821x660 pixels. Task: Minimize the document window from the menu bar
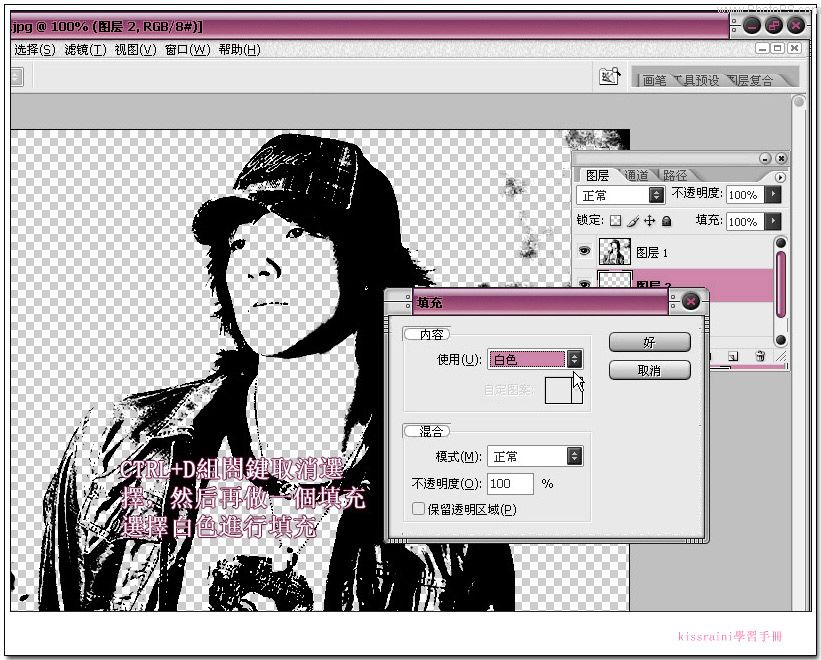point(763,49)
